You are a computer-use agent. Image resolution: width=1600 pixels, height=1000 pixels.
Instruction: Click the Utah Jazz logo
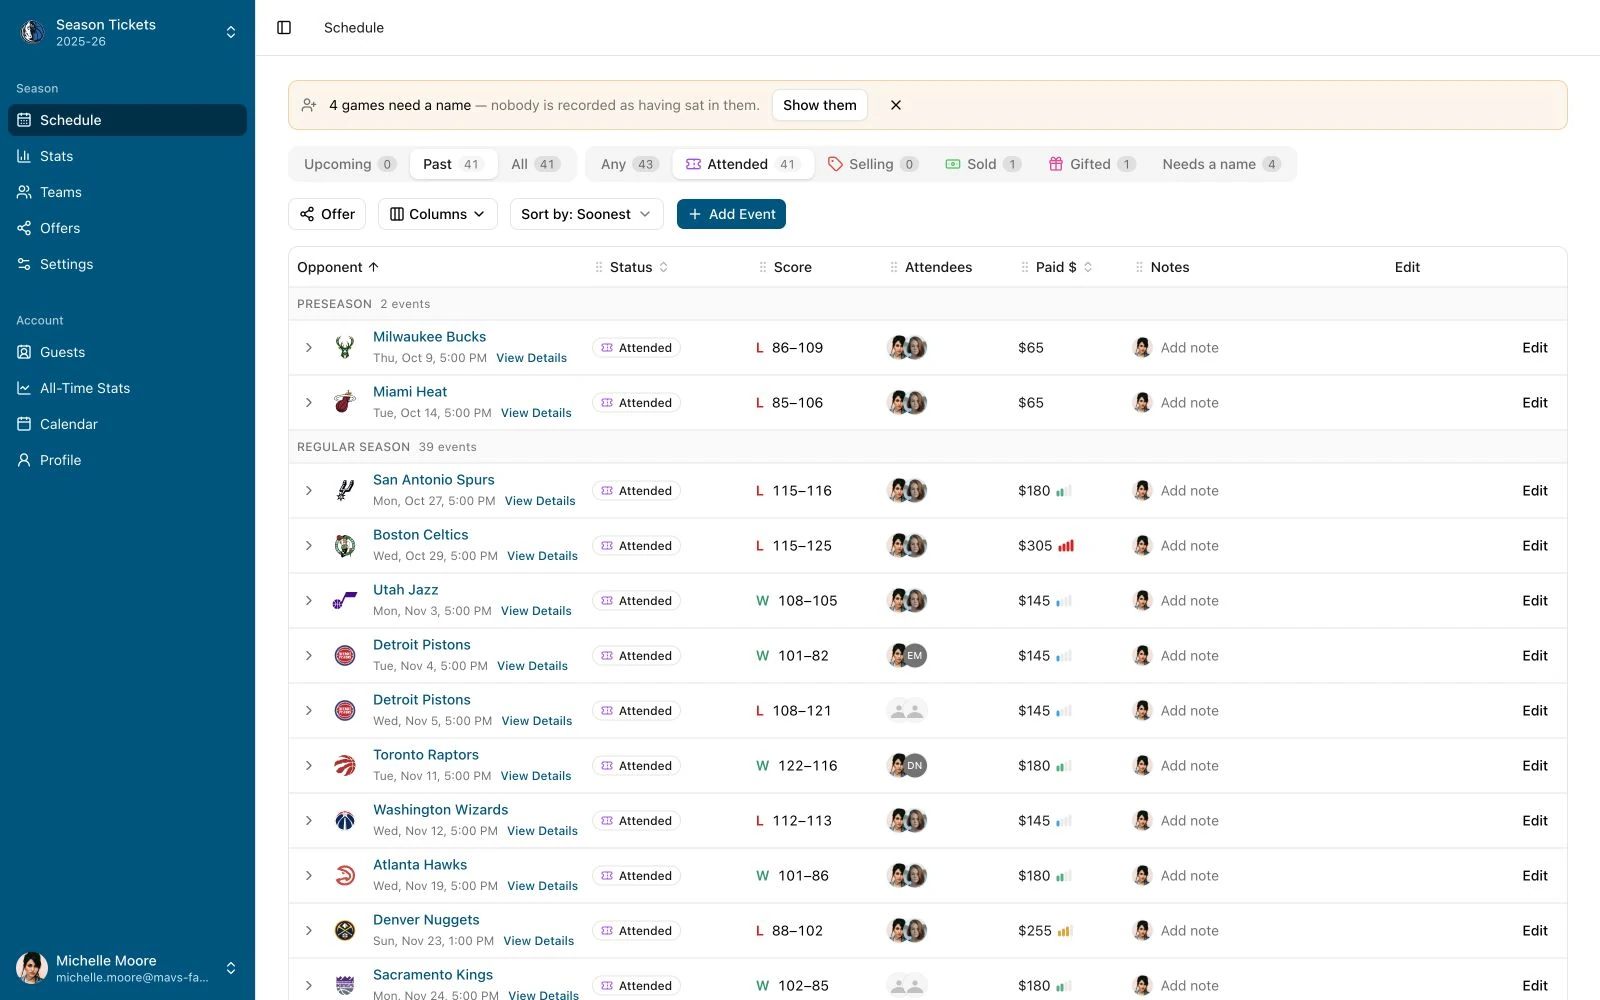point(345,601)
